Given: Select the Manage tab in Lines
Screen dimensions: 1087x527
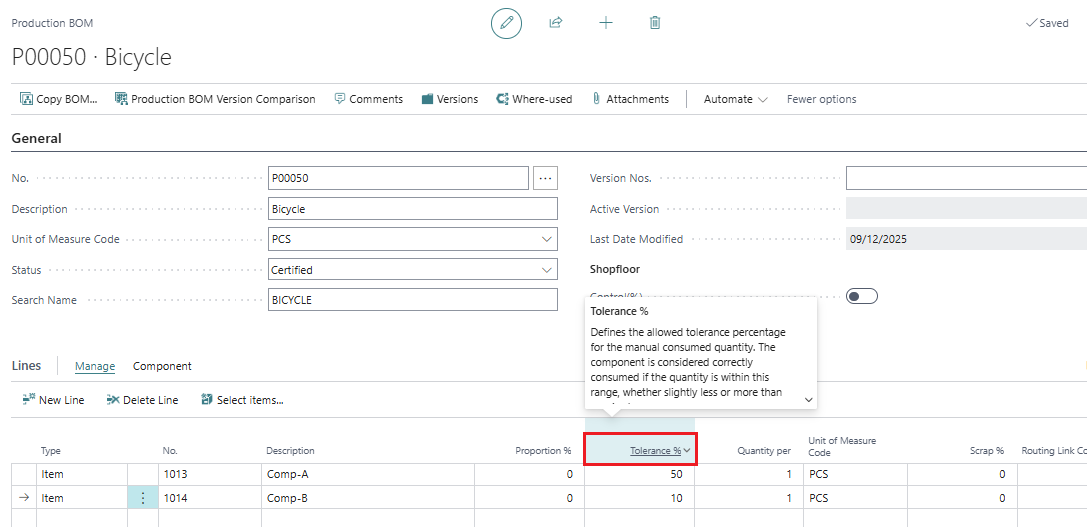Looking at the screenshot, I should pos(95,367).
